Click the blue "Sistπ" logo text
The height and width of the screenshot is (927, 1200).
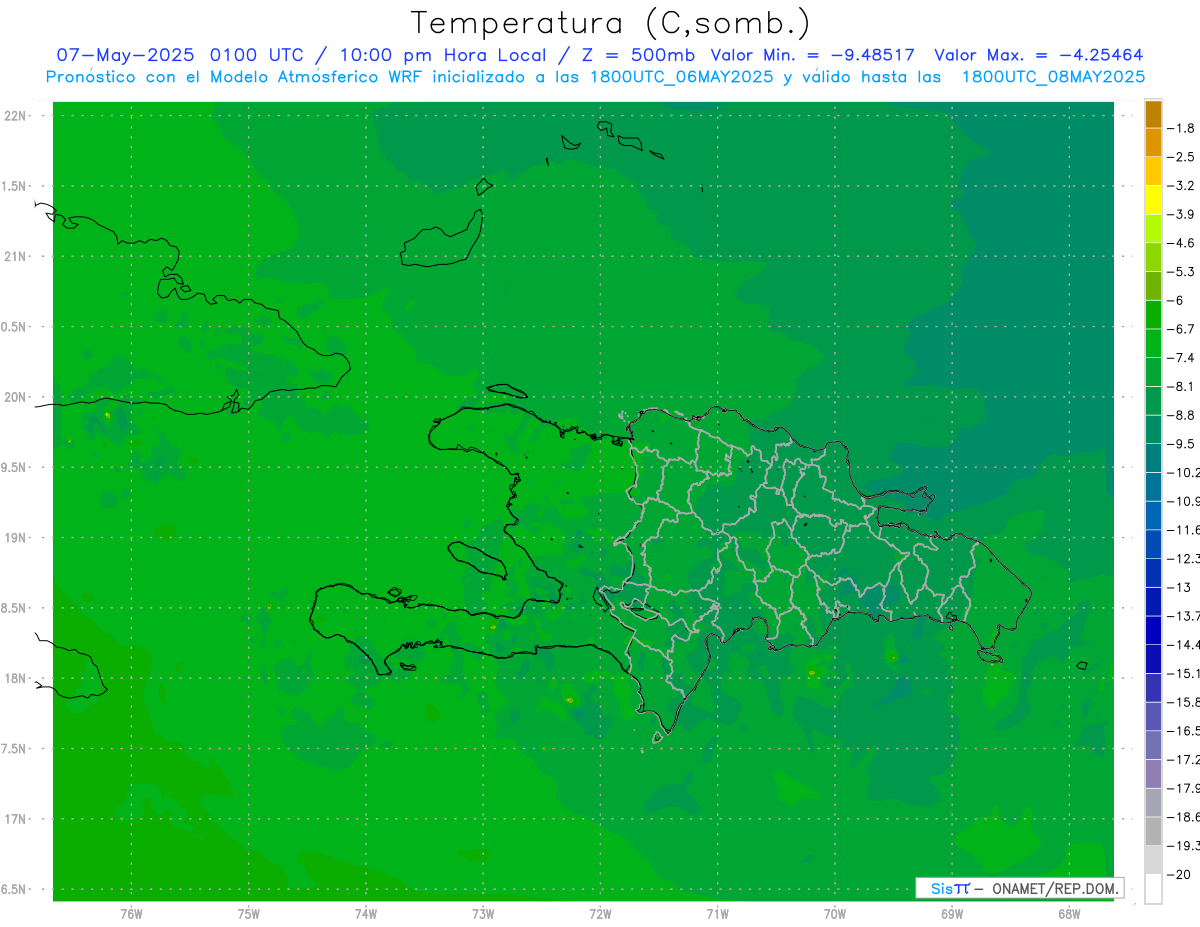pos(949,888)
